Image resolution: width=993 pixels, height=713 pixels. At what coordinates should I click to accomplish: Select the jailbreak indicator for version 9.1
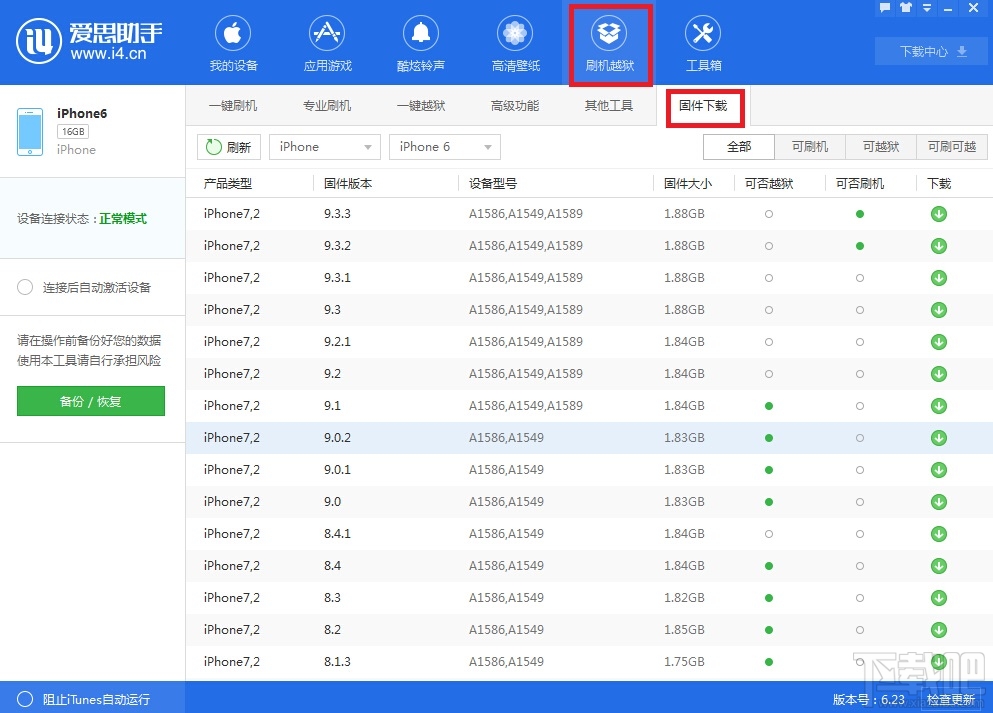[x=768, y=406]
